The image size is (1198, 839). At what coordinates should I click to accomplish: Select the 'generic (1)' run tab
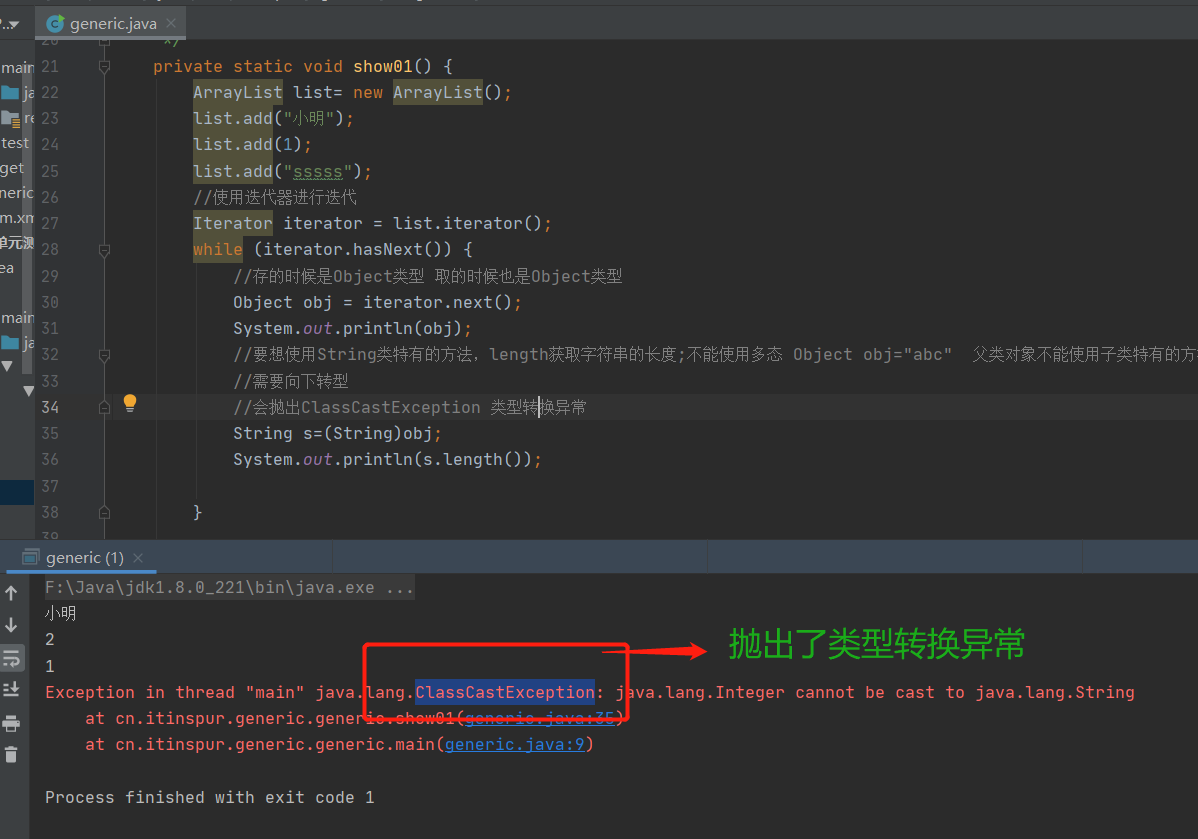[84, 558]
